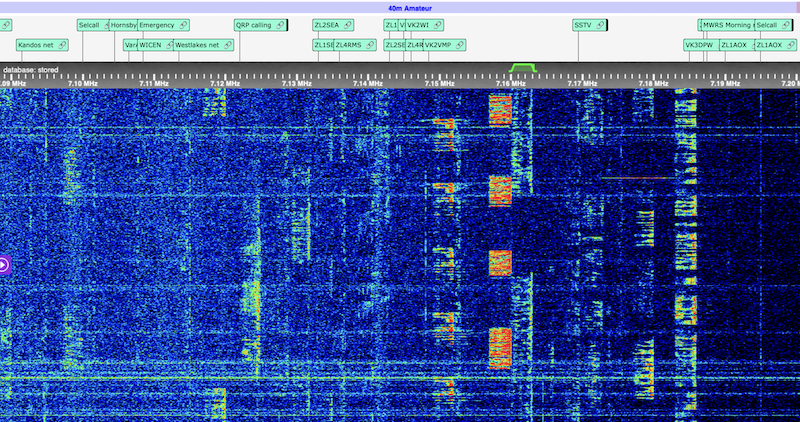The width and height of the screenshot is (800, 422).
Task: Click the link icon on Emergency label
Action: pos(183,25)
